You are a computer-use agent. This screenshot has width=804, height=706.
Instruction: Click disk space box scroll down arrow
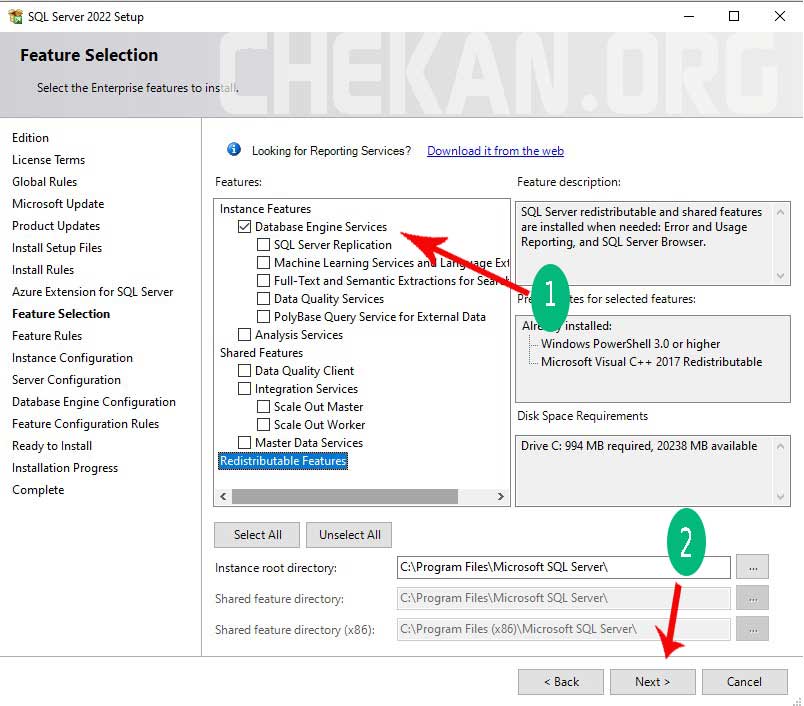(x=780, y=496)
